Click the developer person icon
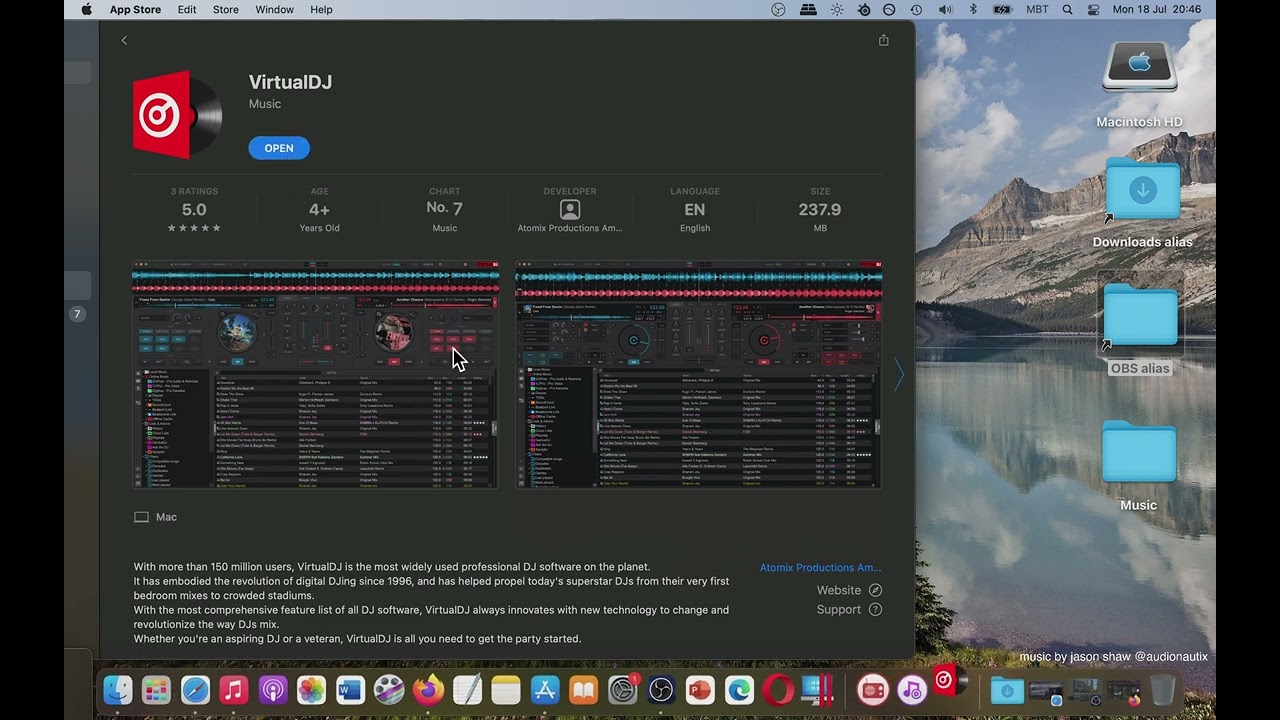This screenshot has height=720, width=1280. (x=570, y=210)
